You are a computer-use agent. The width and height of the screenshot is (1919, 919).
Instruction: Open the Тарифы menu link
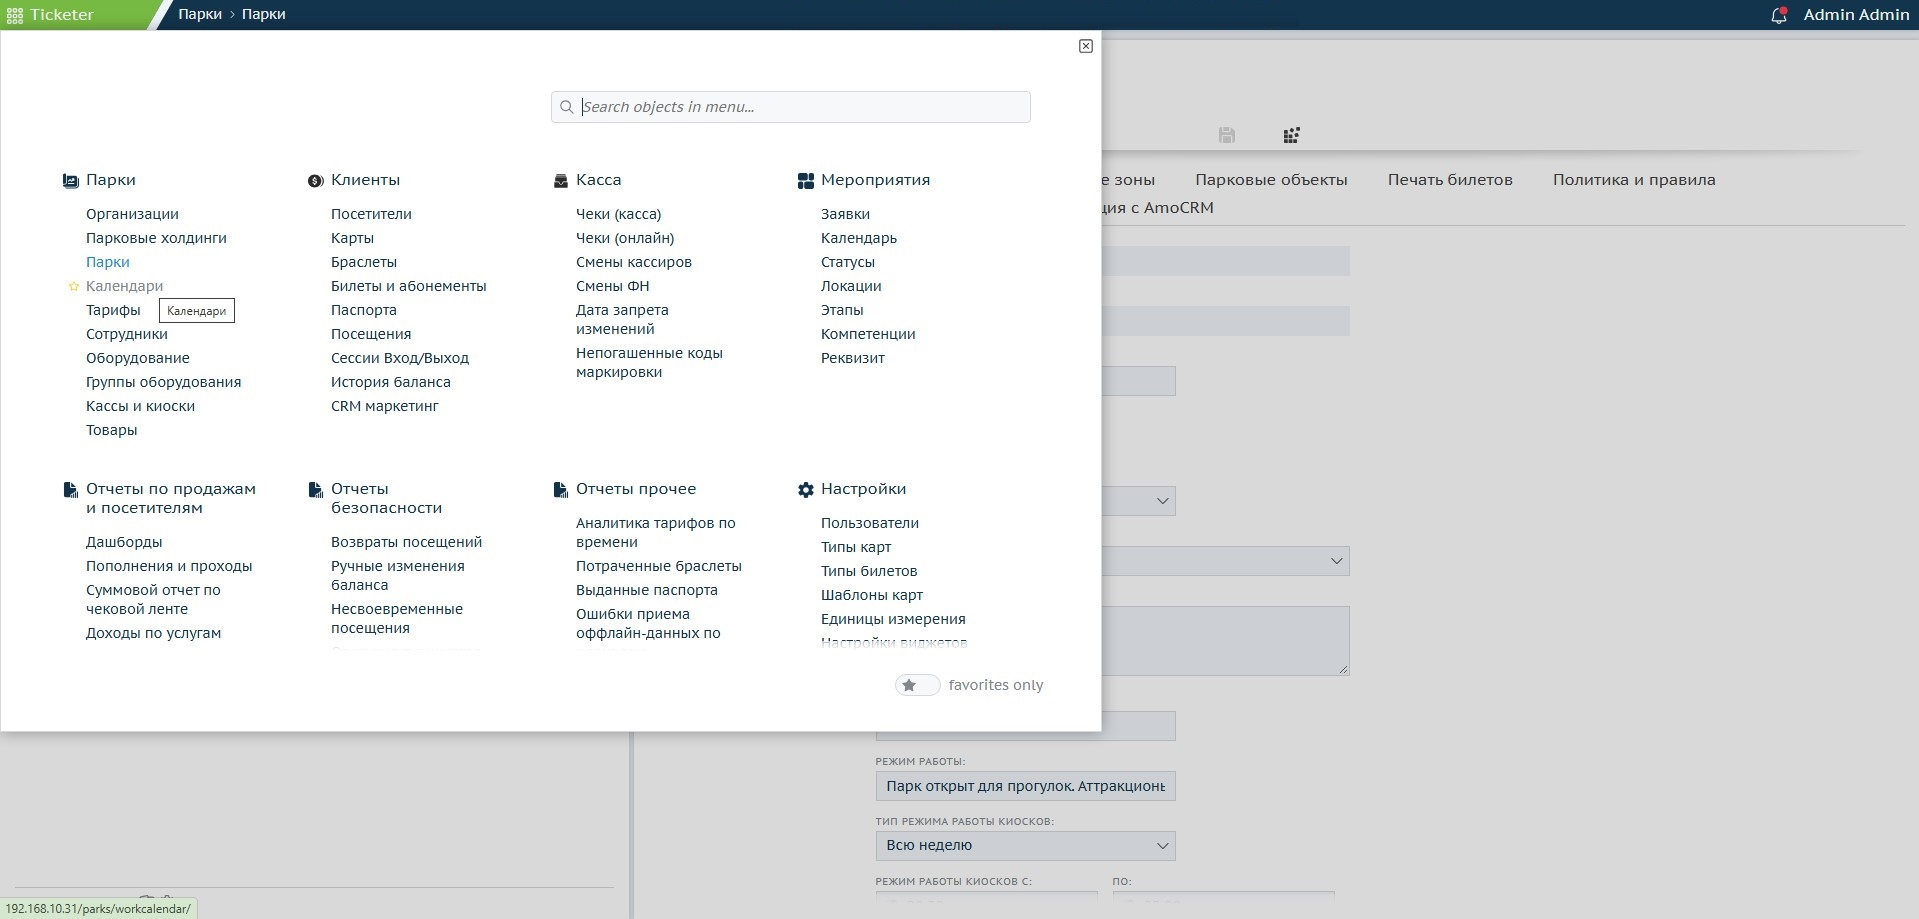pyautogui.click(x=113, y=310)
